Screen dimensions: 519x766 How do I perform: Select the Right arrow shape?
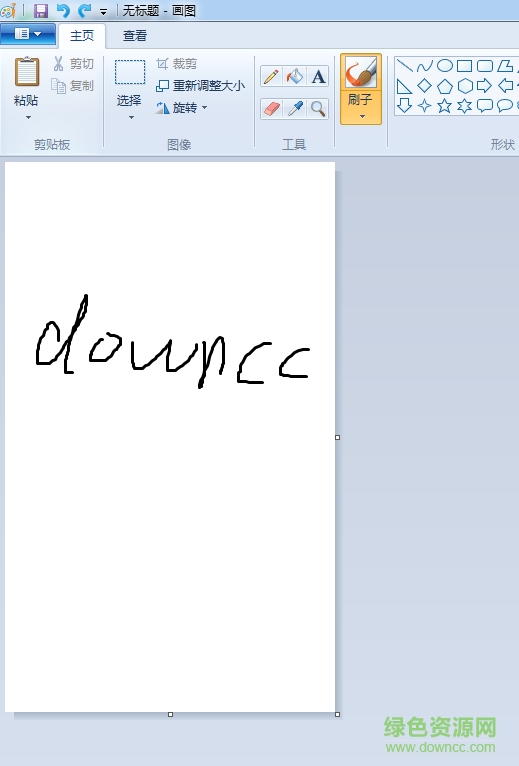tap(484, 86)
